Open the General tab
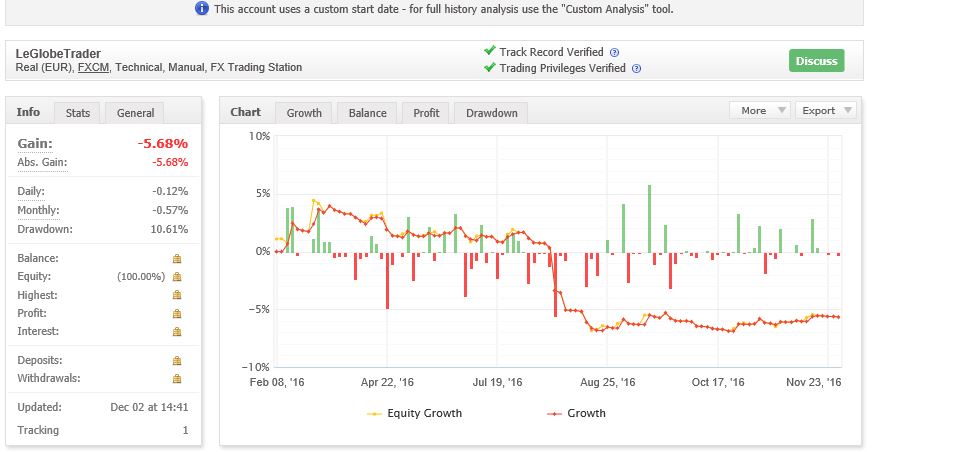The width and height of the screenshot is (980, 452). point(135,113)
